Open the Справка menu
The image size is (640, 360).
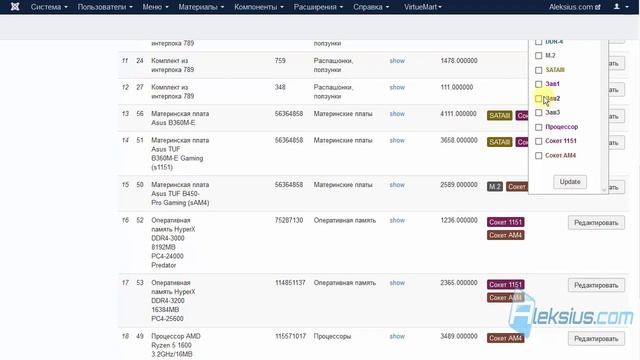pos(371,7)
